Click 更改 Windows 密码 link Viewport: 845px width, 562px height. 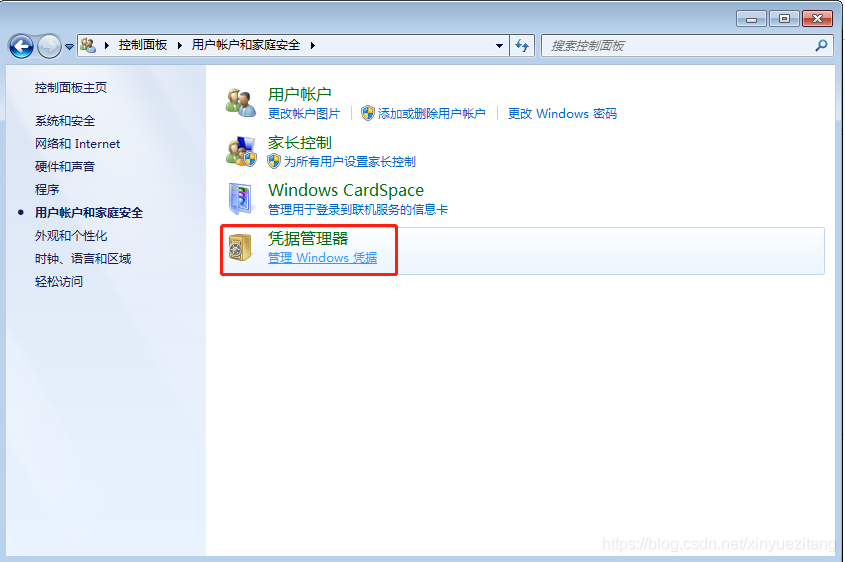563,114
